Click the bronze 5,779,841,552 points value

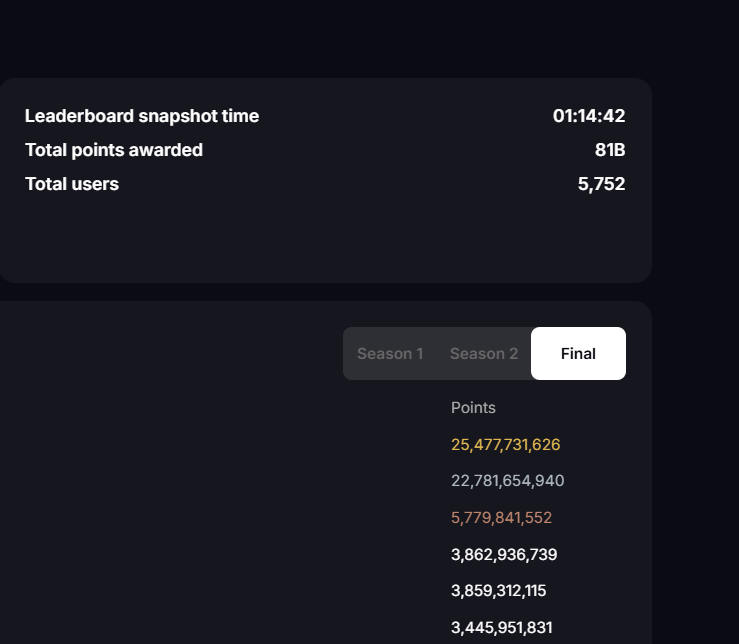(501, 518)
